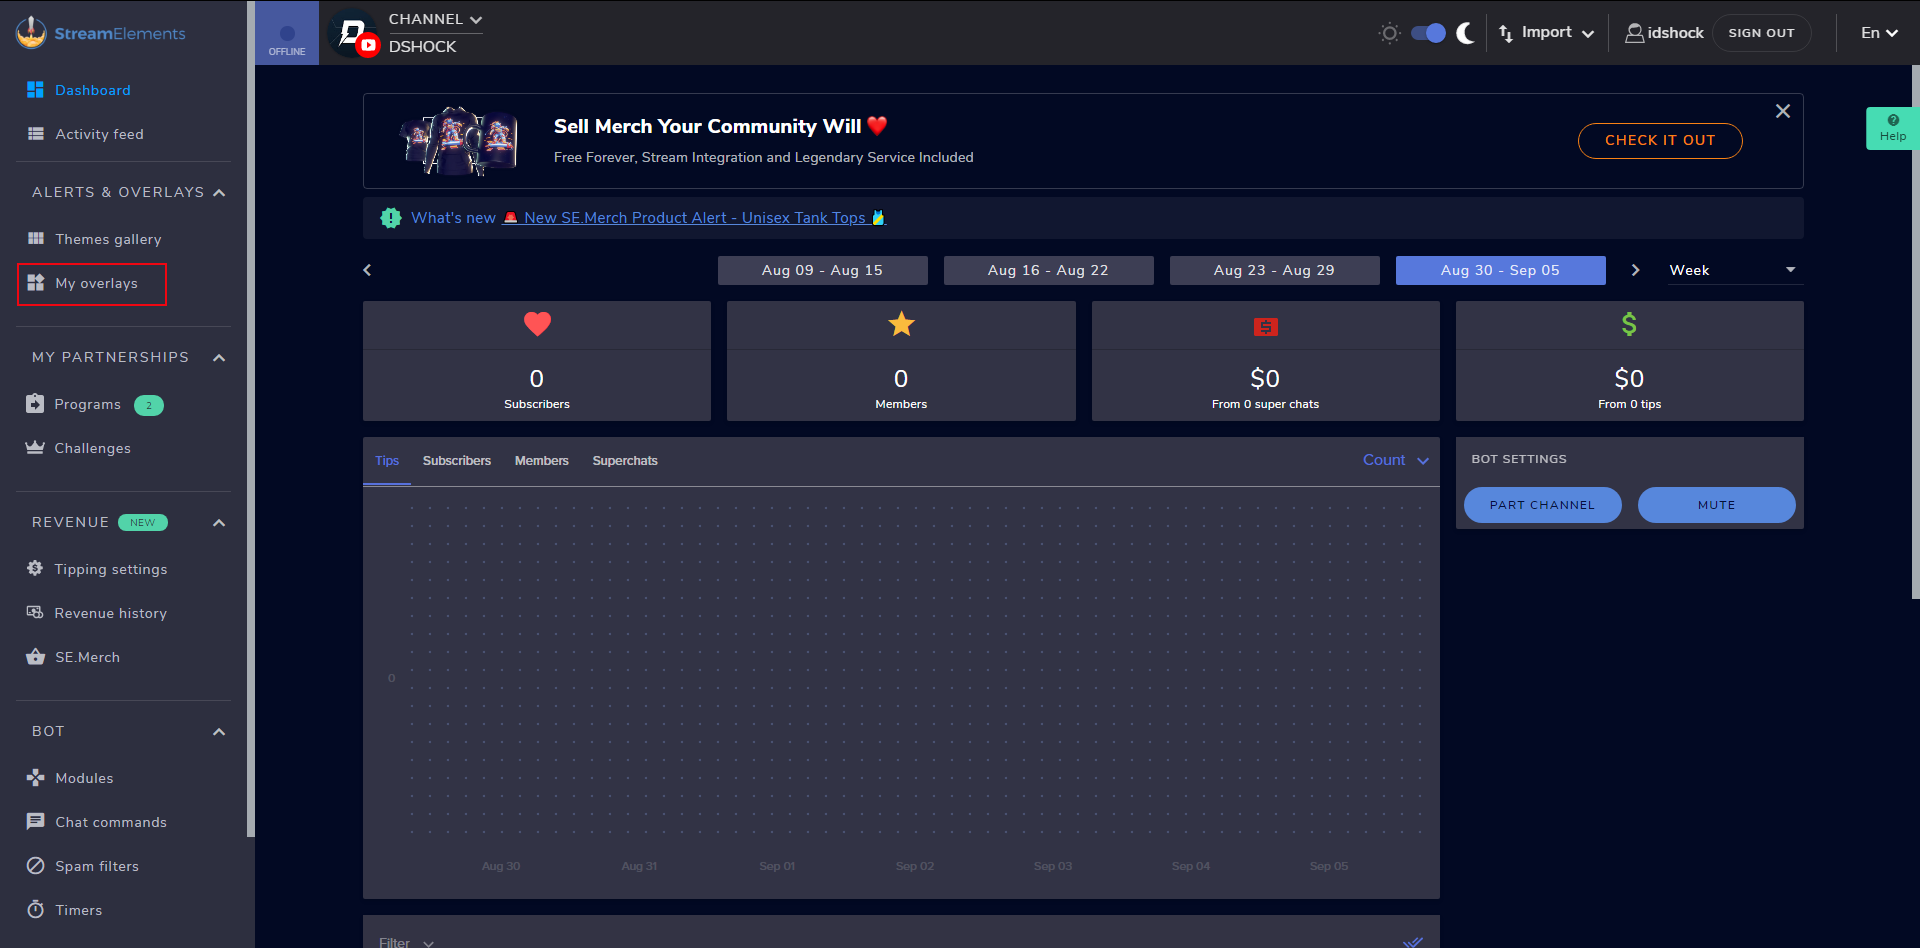This screenshot has width=1920, height=948.
Task: Open the Week period dropdown
Action: pyautogui.click(x=1735, y=270)
